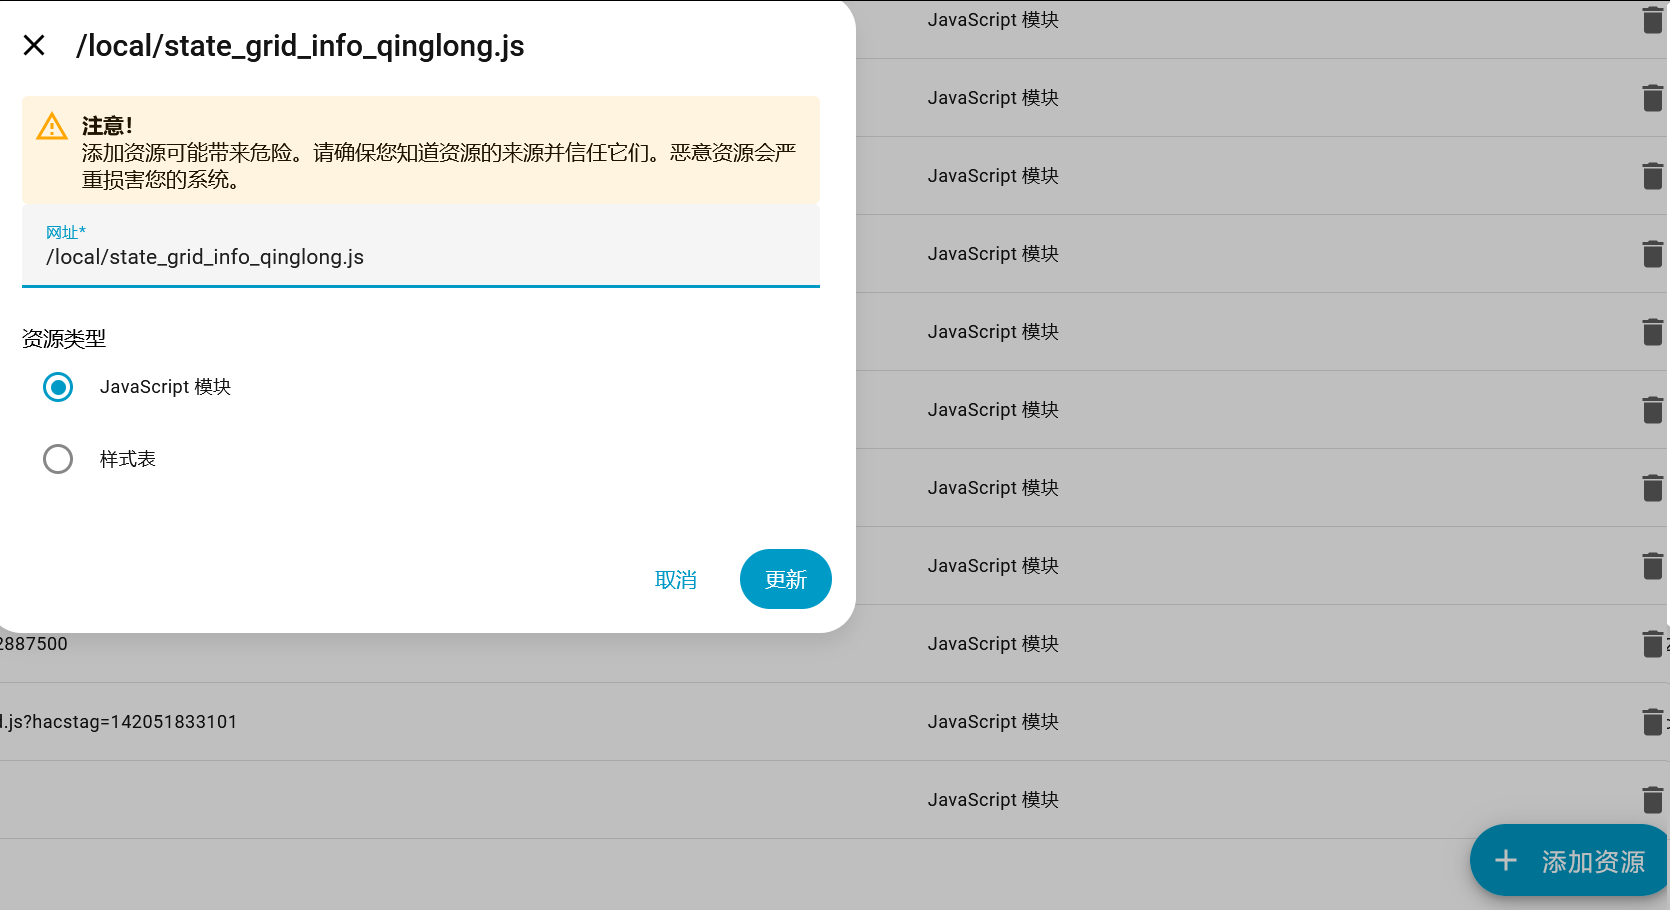Close the resource dialog with the X
Viewport: 1670px width, 910px height.
34,45
